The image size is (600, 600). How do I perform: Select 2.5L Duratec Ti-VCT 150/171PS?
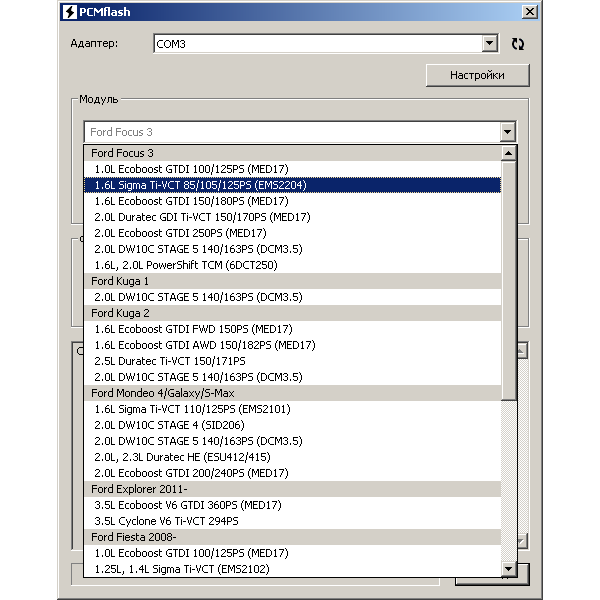tap(292, 361)
